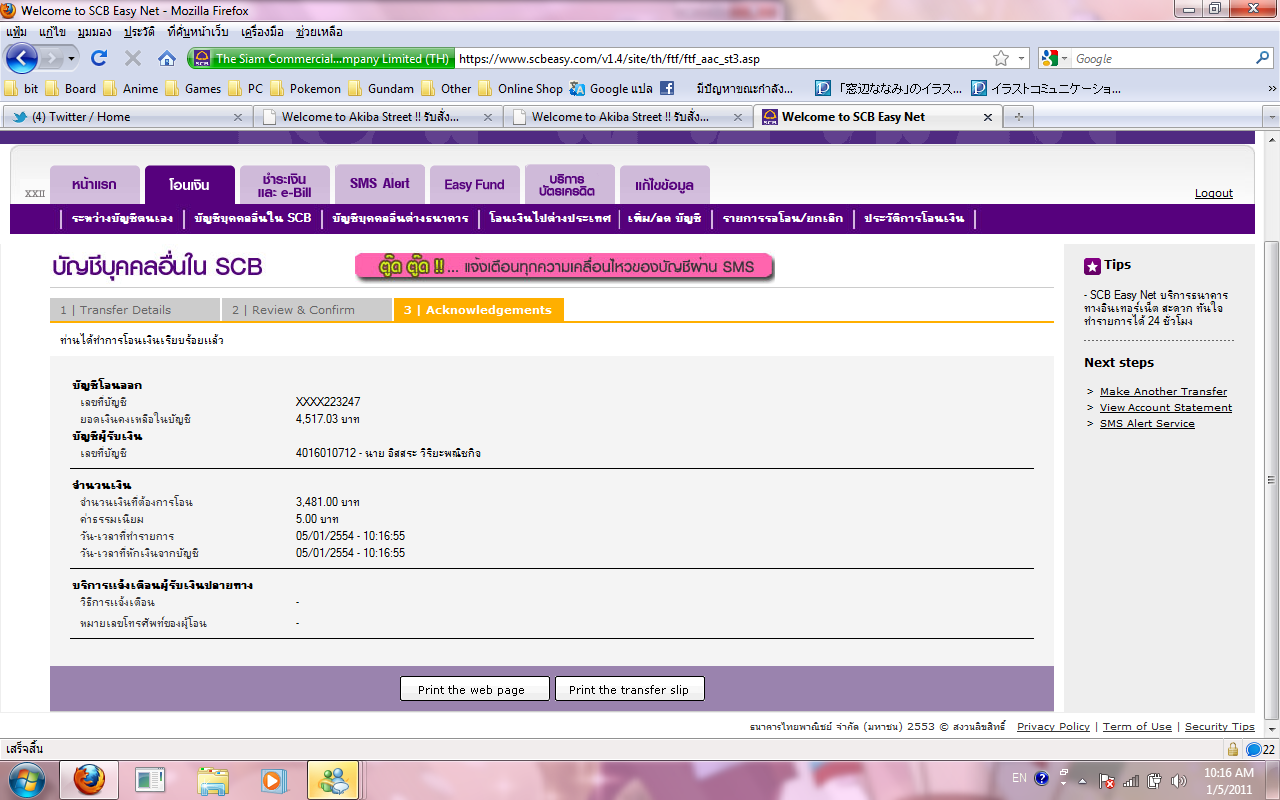Open the Gundam bookmark folder
This screenshot has height=800, width=1280.
381,88
